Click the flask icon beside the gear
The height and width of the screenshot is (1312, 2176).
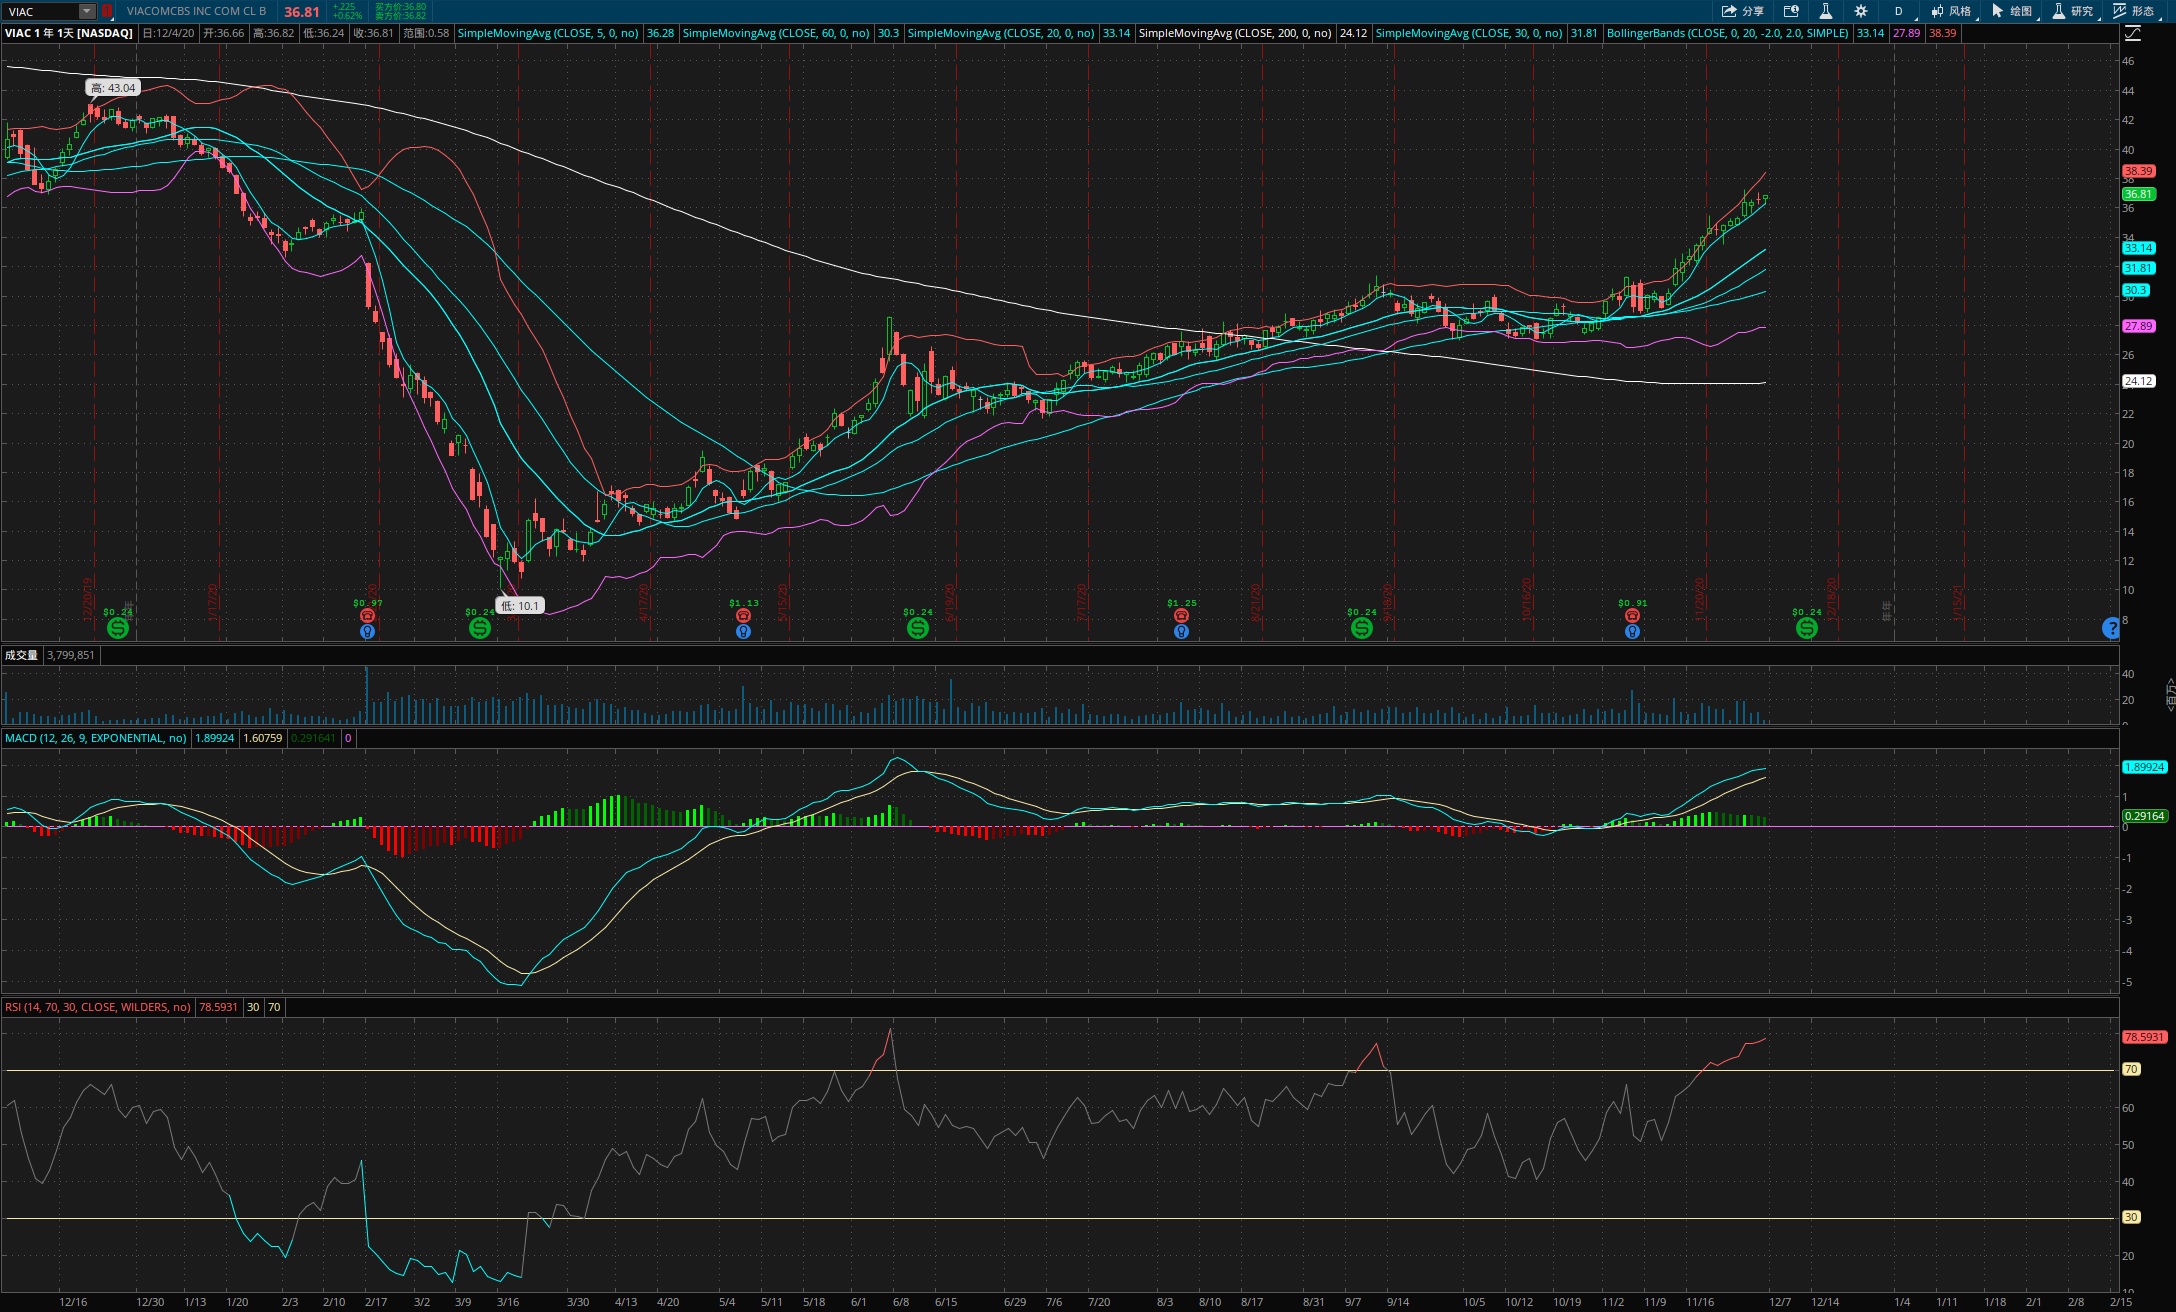click(1825, 11)
